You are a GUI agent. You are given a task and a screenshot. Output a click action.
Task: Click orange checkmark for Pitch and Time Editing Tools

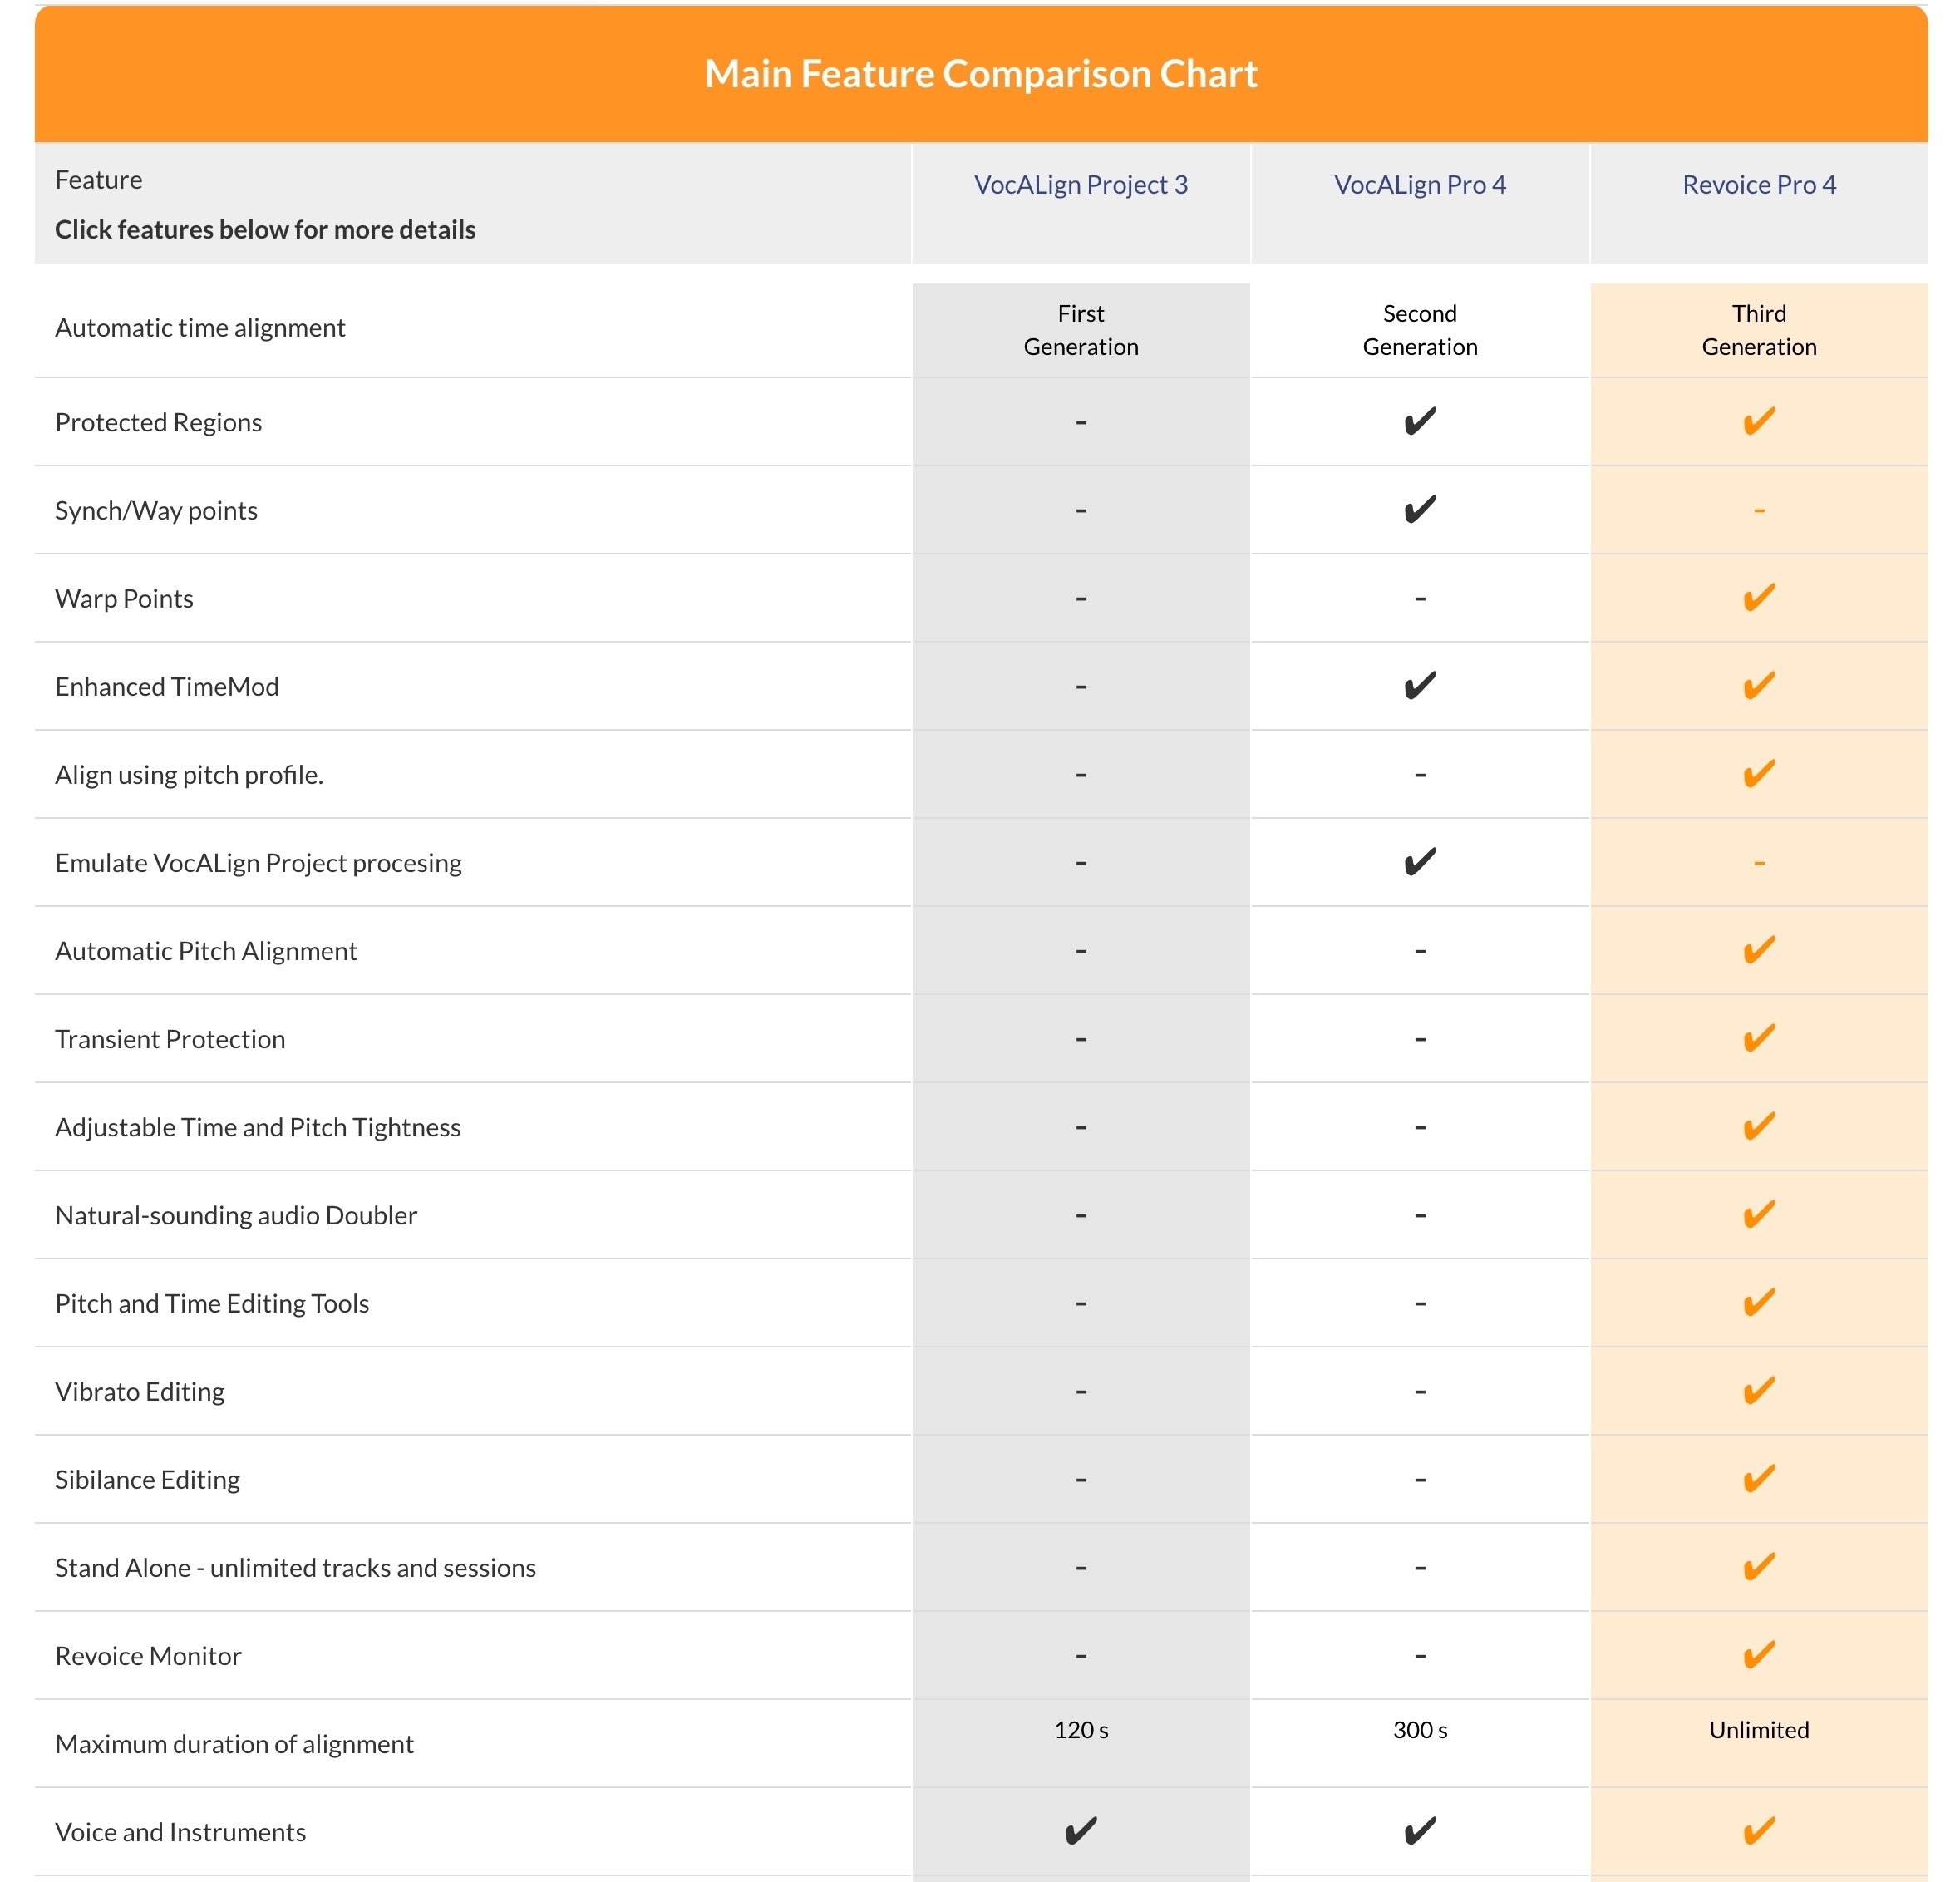pyautogui.click(x=1758, y=1303)
